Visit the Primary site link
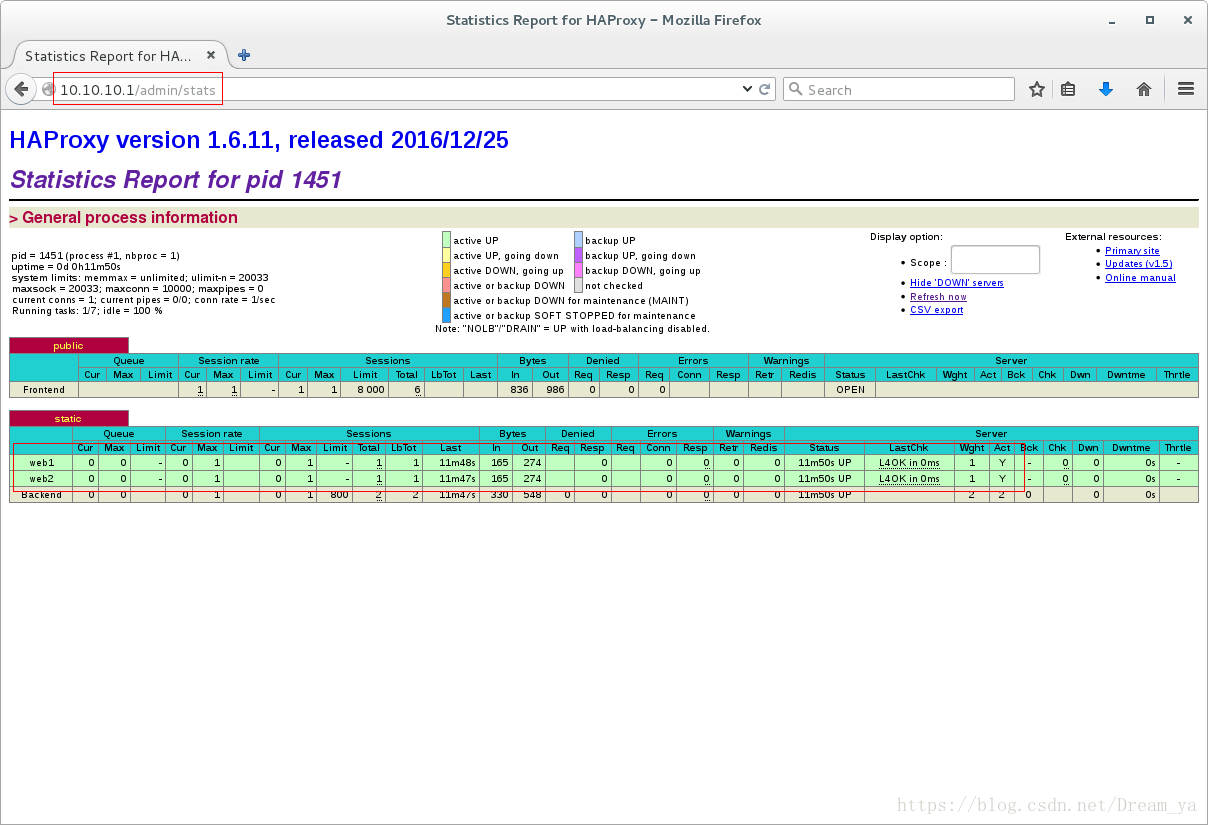 1132,250
